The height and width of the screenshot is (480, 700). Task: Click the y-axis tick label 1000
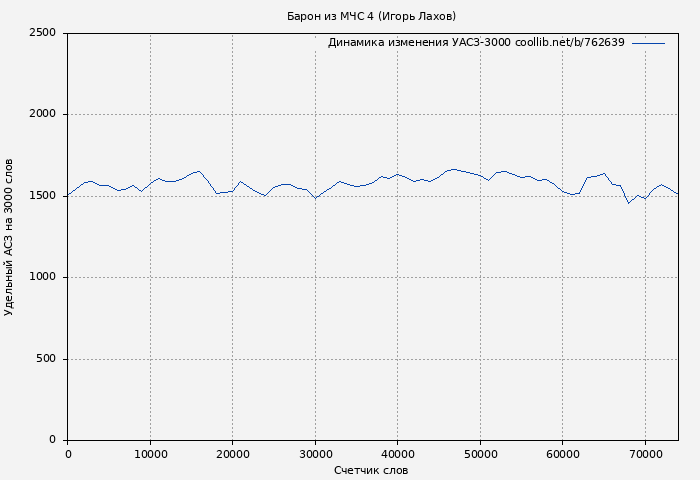42,278
